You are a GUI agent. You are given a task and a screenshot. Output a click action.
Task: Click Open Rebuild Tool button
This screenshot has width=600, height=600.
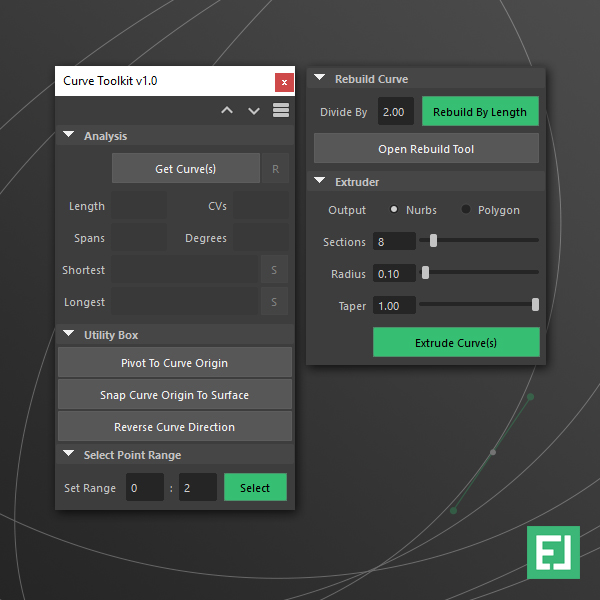click(426, 148)
